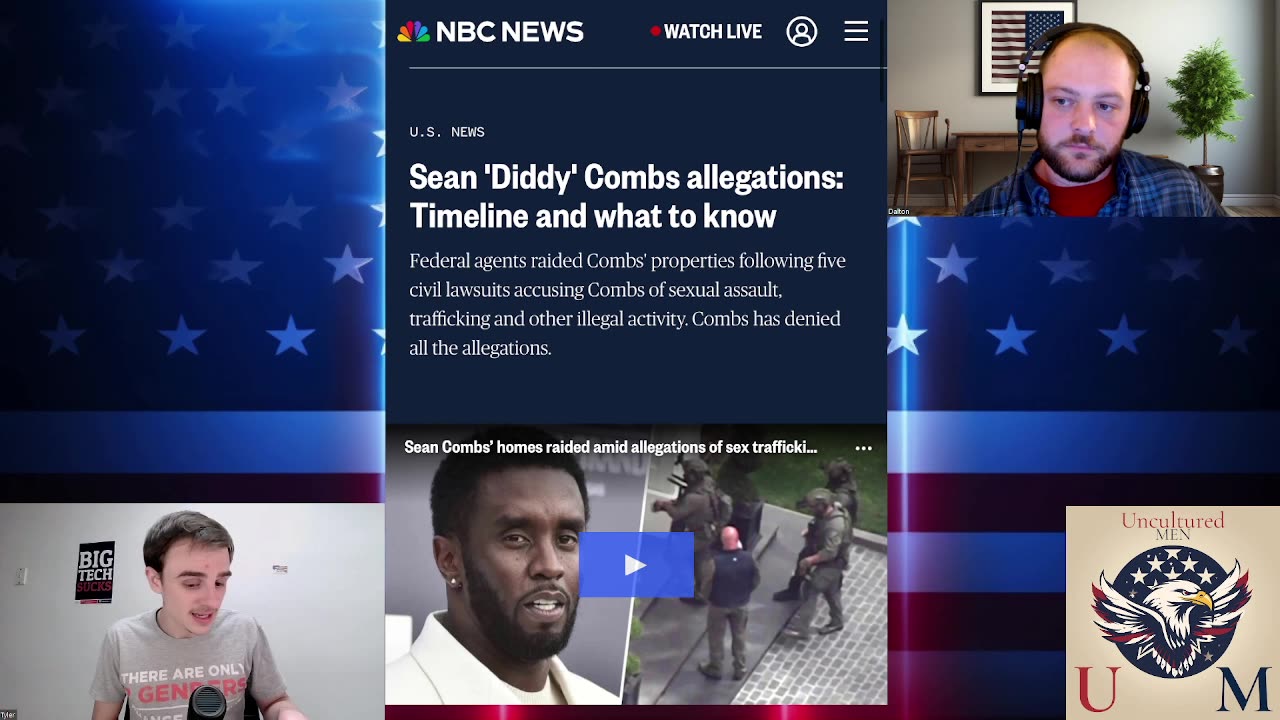Select the WATCH LIVE link

713,32
